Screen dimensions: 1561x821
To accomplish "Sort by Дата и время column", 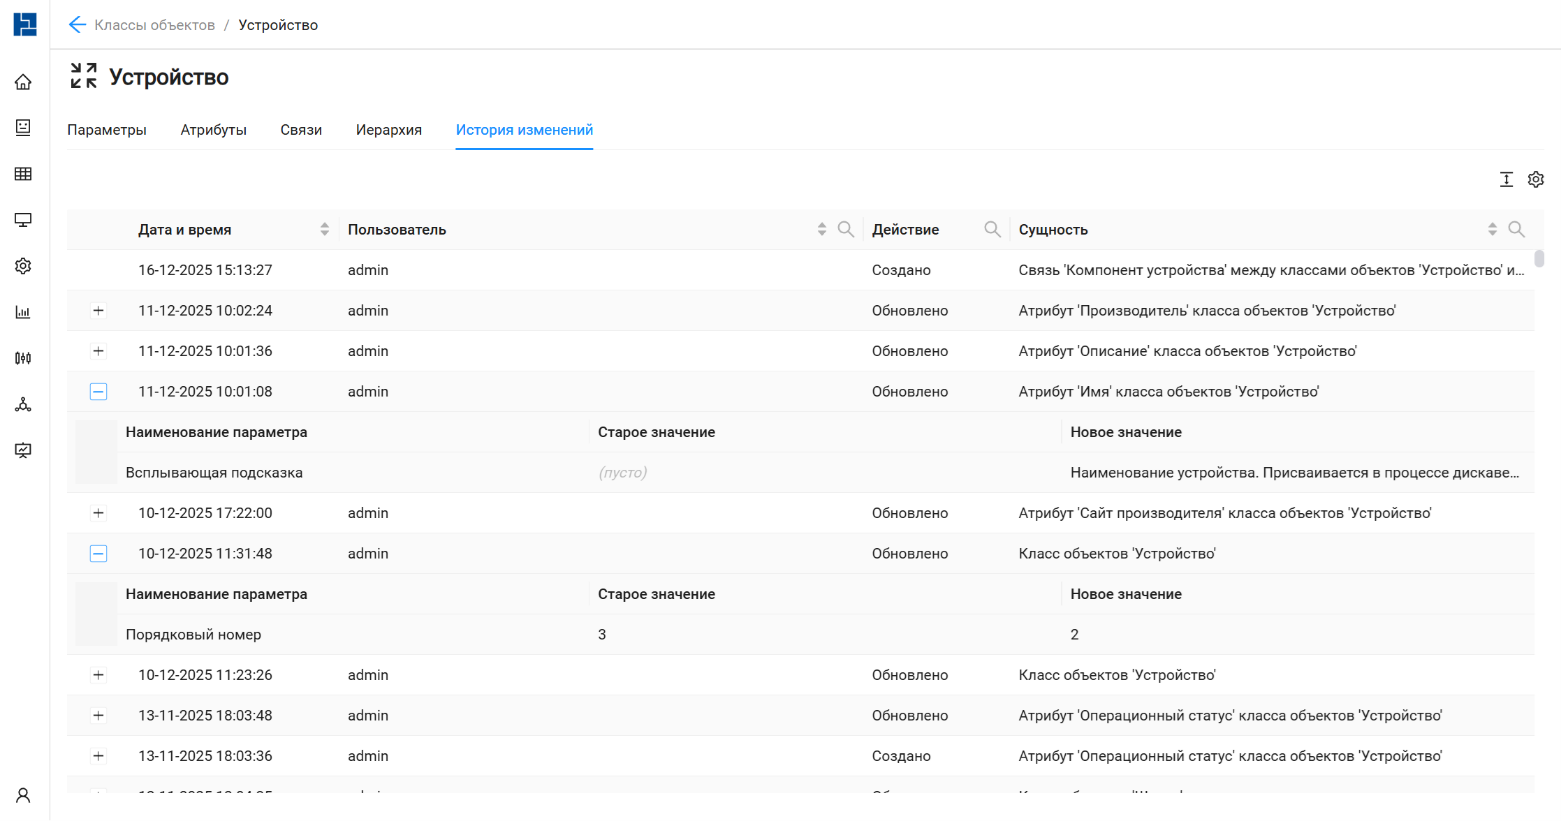I will click(324, 229).
